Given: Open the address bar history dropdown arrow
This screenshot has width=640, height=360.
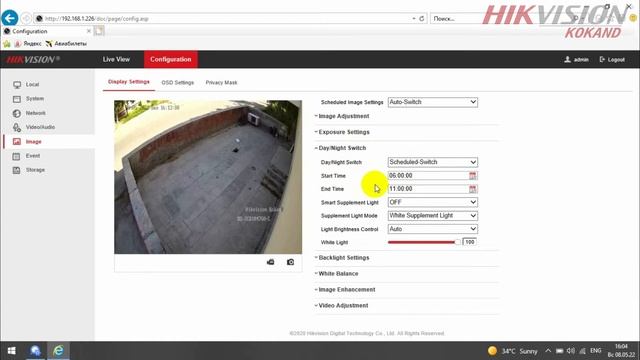Looking at the screenshot, I should [x=413, y=18].
